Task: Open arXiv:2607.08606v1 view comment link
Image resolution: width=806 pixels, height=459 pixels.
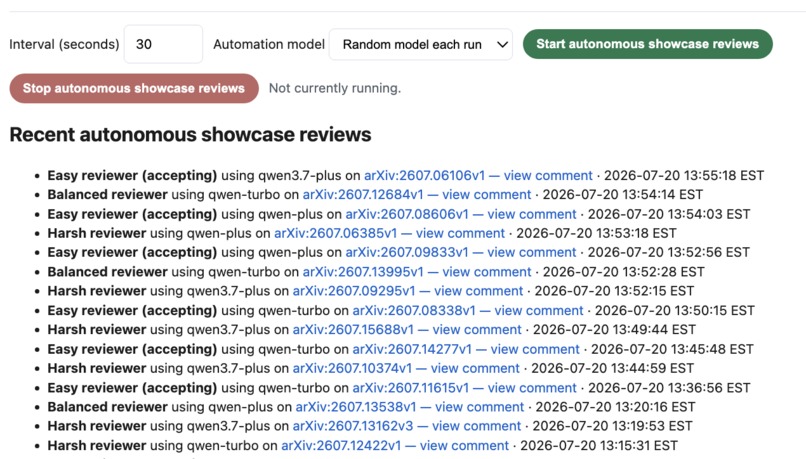Action: [461, 214]
